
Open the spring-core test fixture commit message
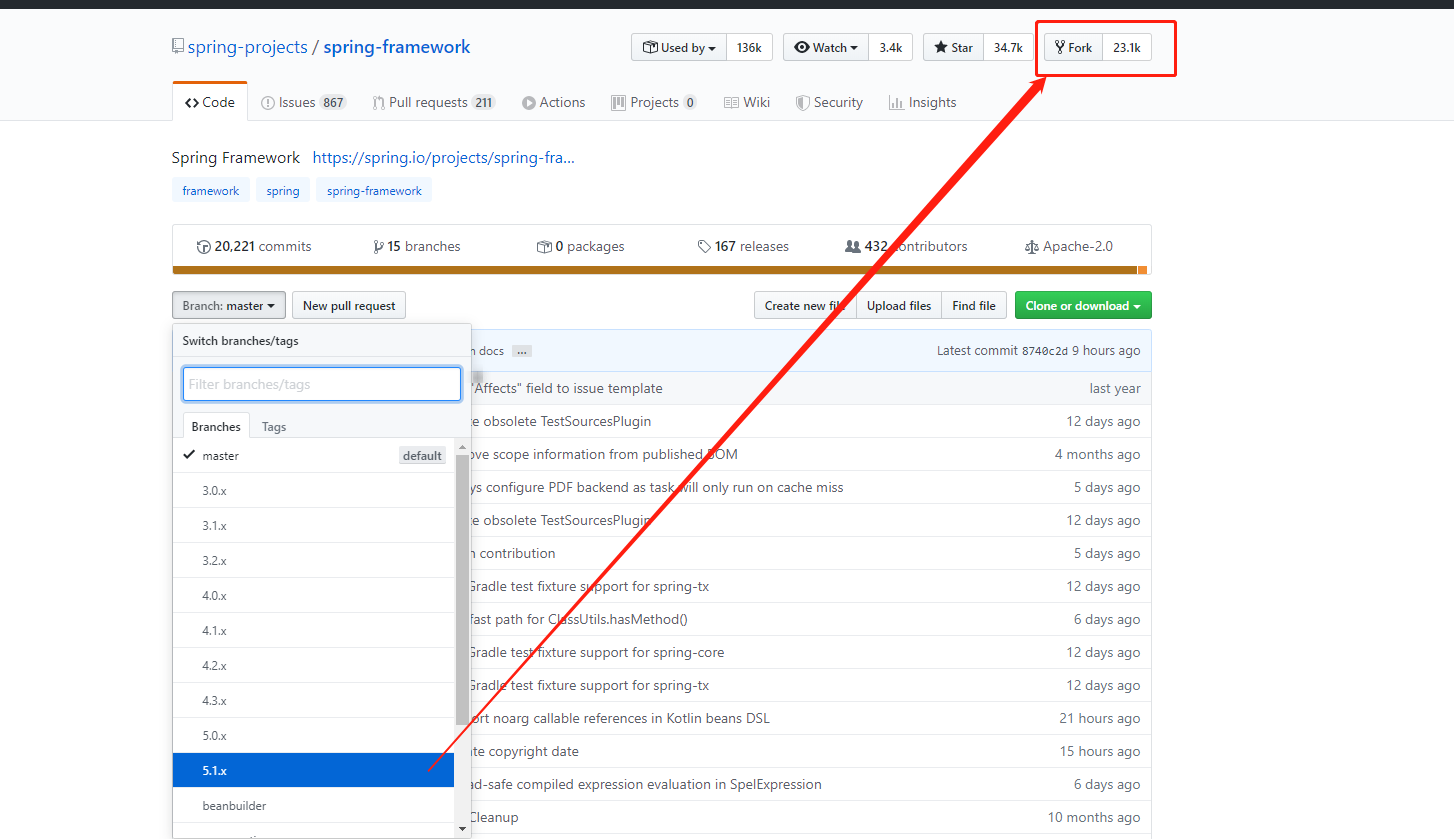pyautogui.click(x=597, y=652)
